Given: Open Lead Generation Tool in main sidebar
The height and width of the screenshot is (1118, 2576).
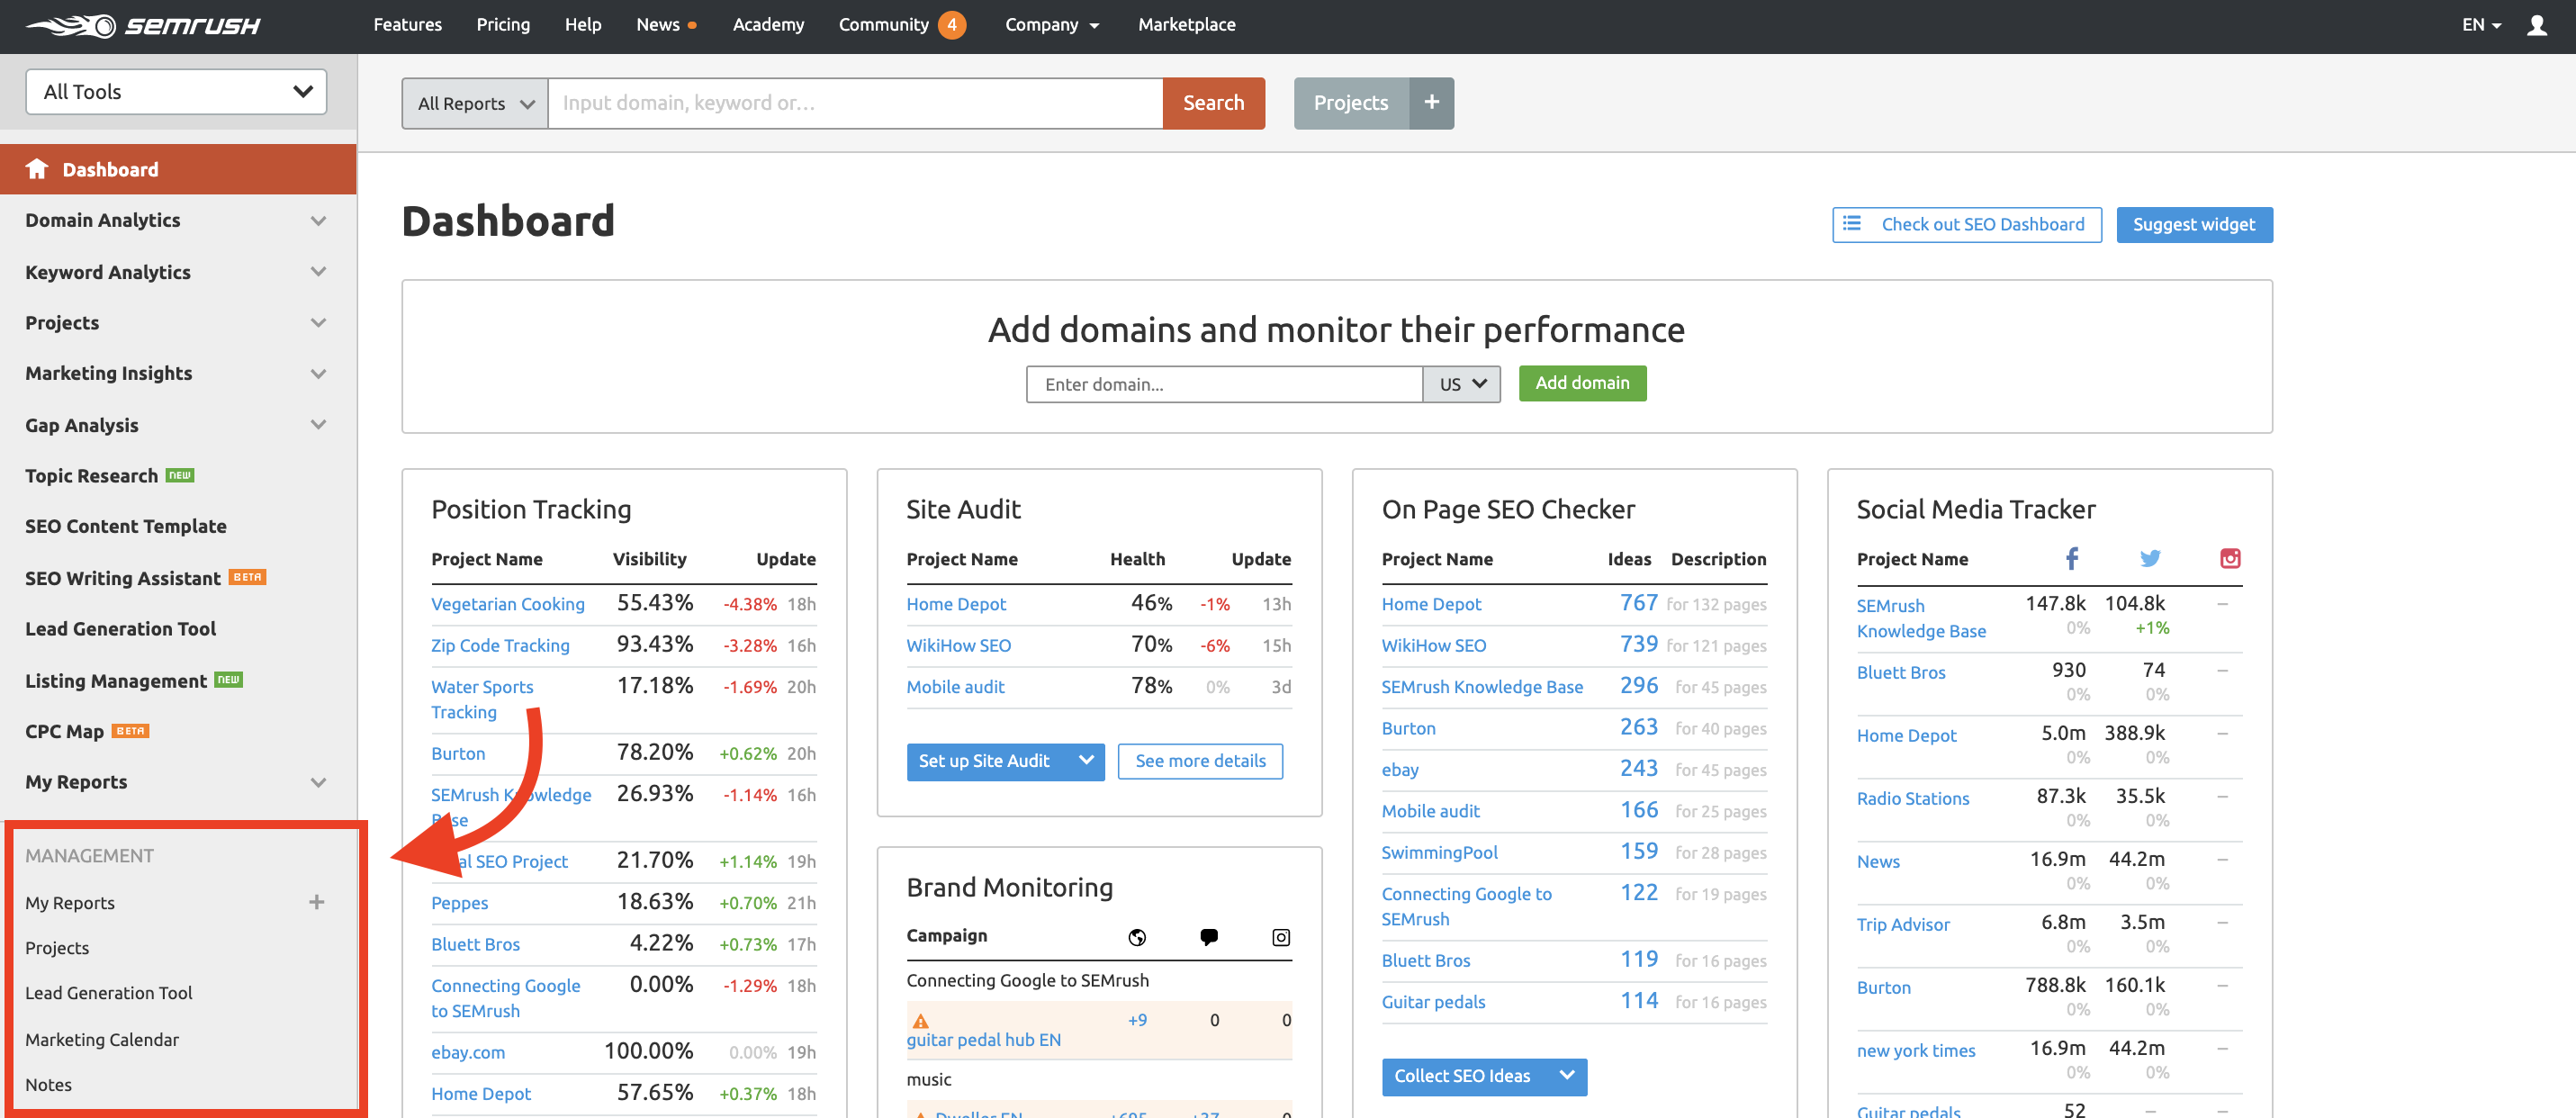Looking at the screenshot, I should (120, 629).
